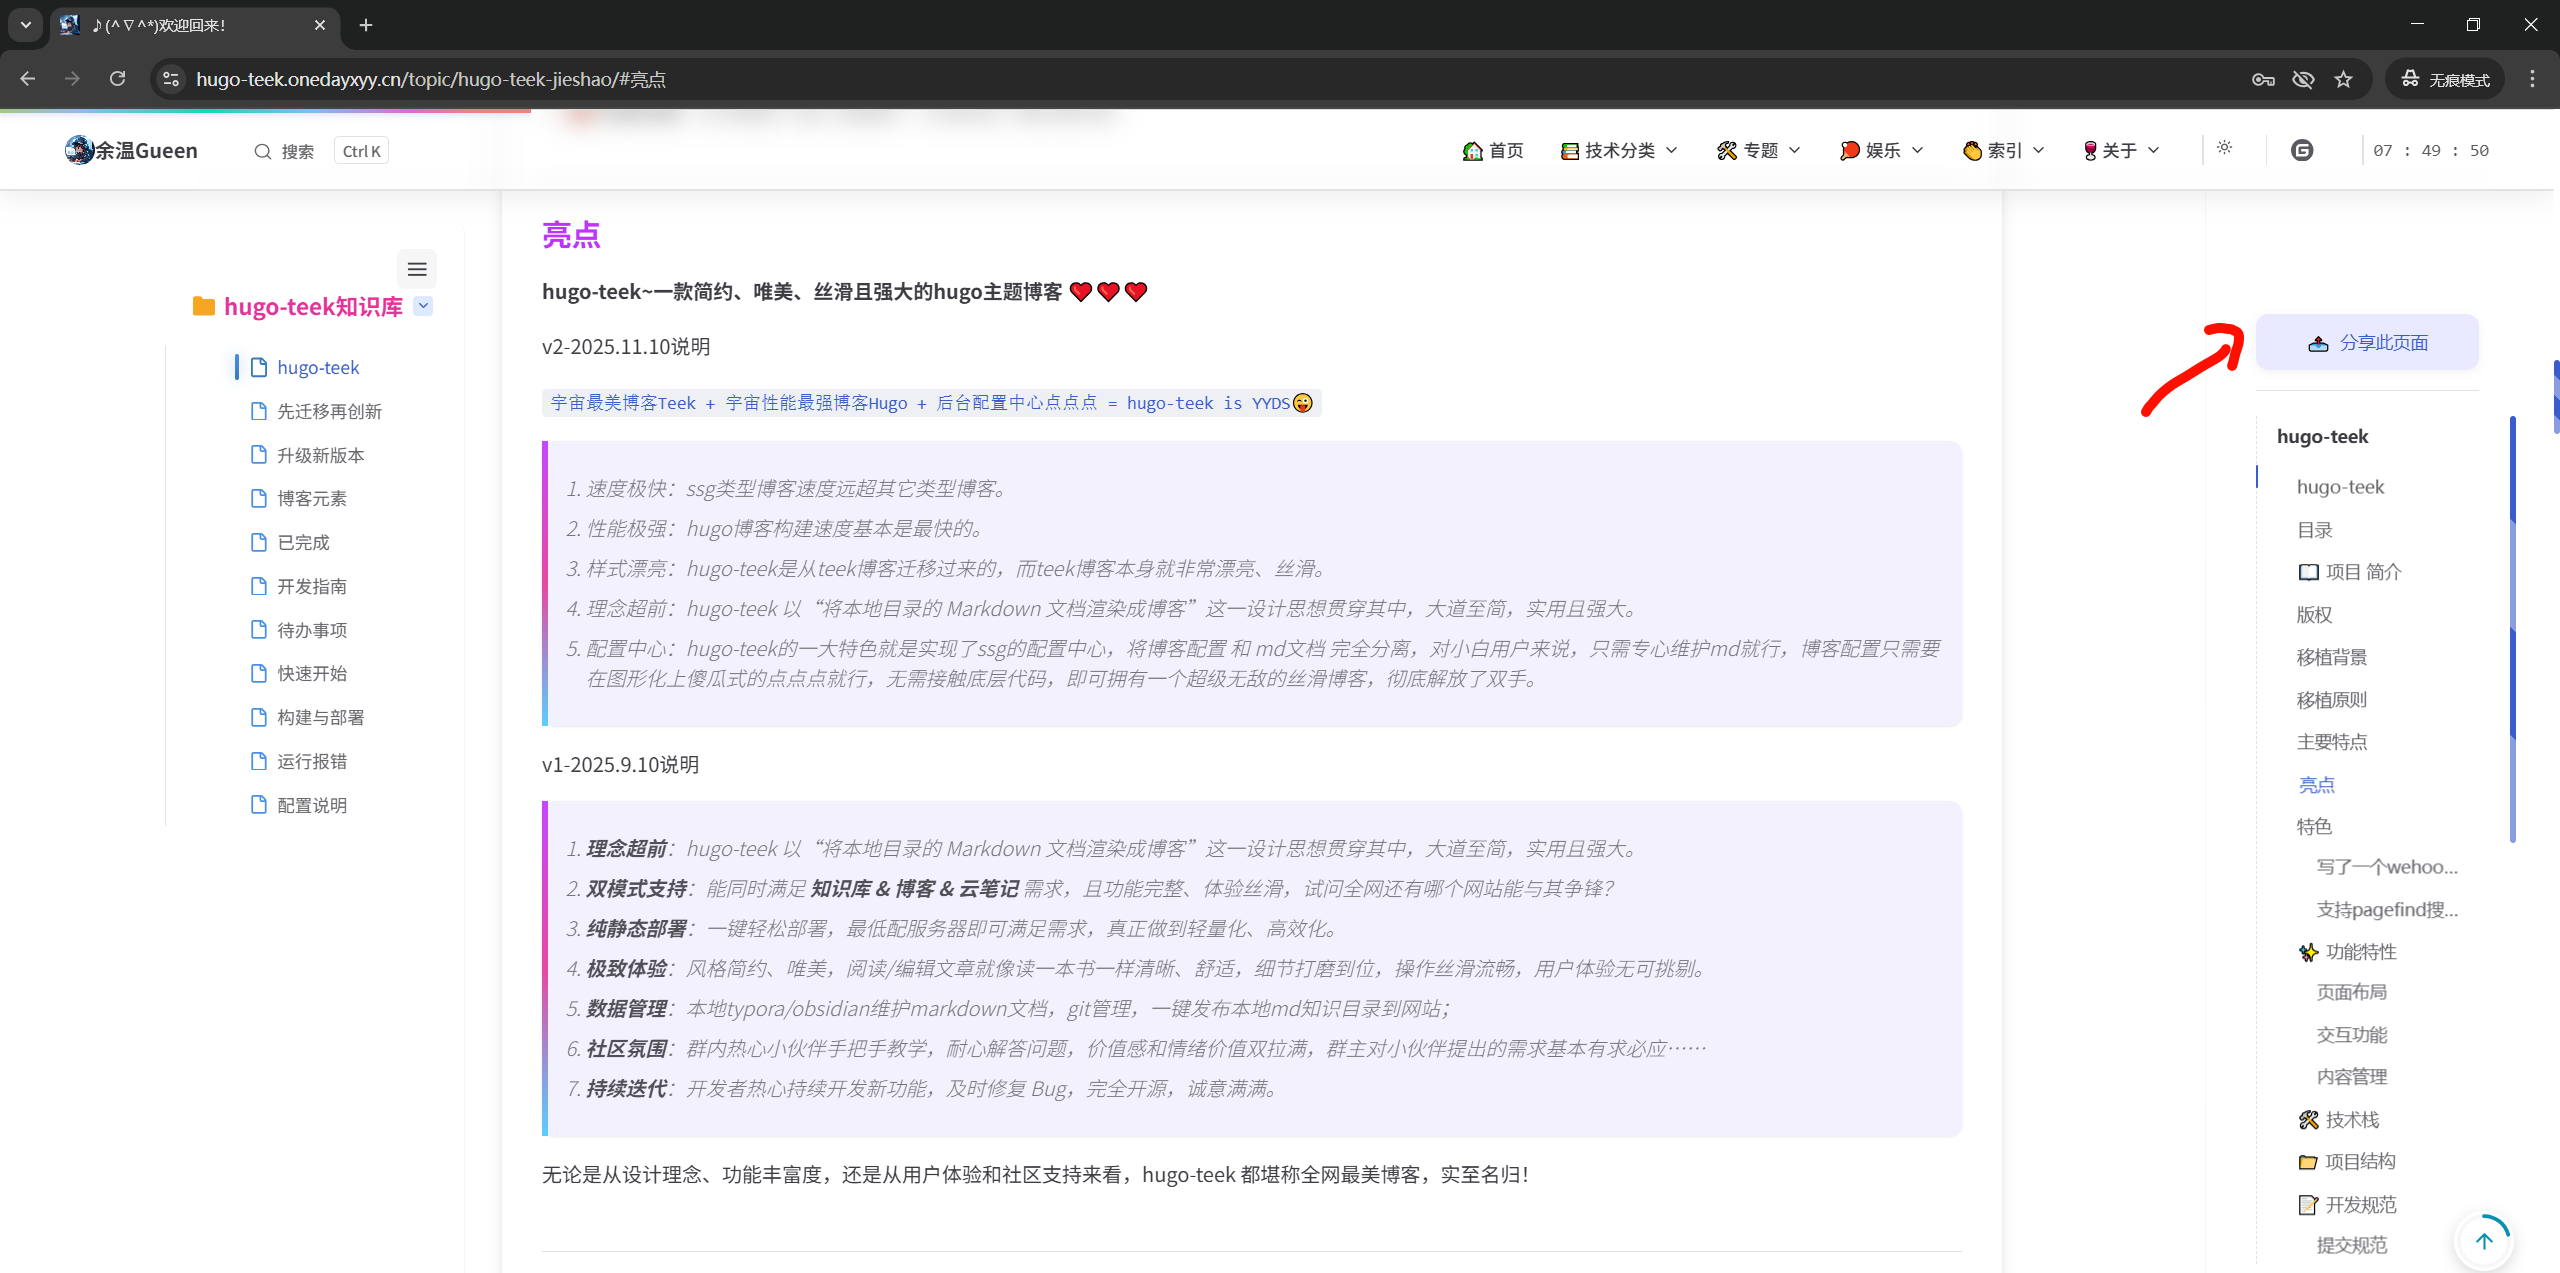Click the back-to-top arrow button
Image resolution: width=2560 pixels, height=1273 pixels.
pyautogui.click(x=2485, y=1241)
